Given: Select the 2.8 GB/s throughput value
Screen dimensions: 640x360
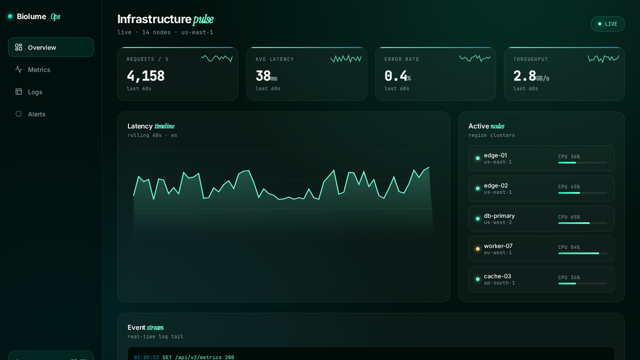Looking at the screenshot, I should point(531,76).
